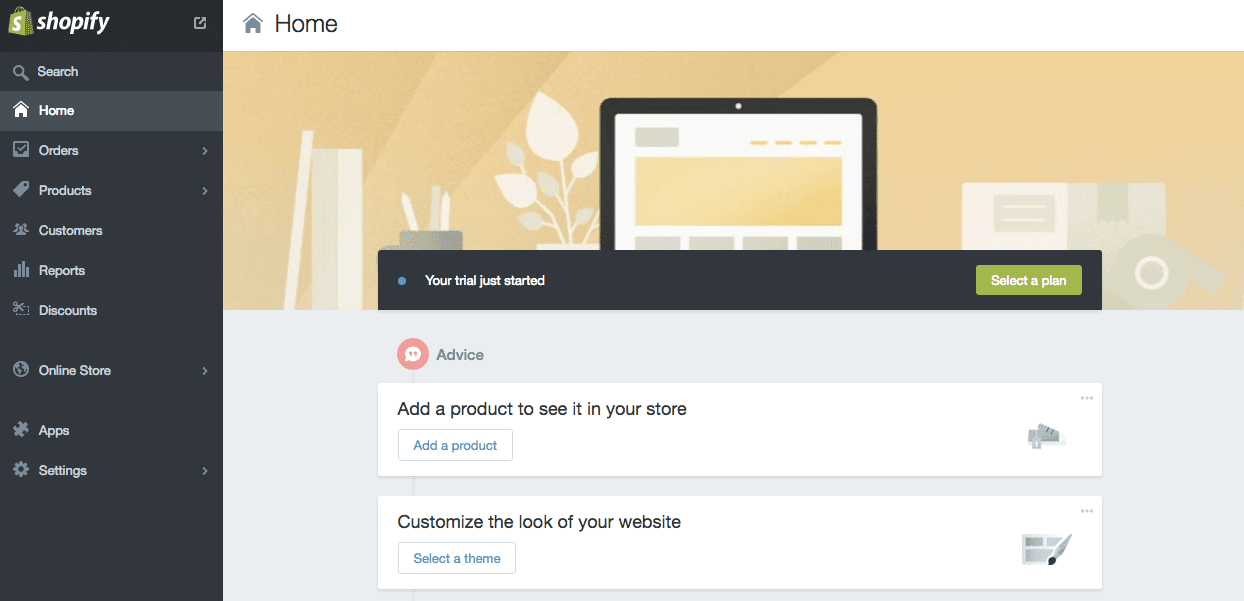Click the Customers people icon
This screenshot has width=1244, height=601.
(20, 230)
